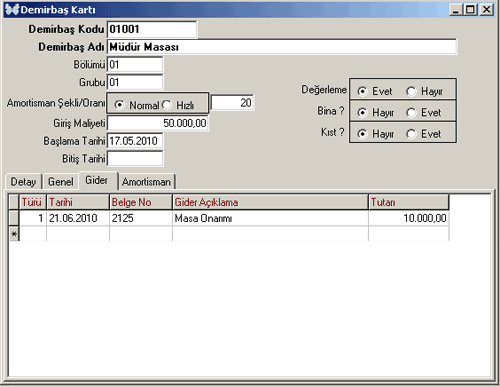The height and width of the screenshot is (387, 500).
Task: Click the Demirbaş Kodu field
Action: pyautogui.click(x=152, y=29)
